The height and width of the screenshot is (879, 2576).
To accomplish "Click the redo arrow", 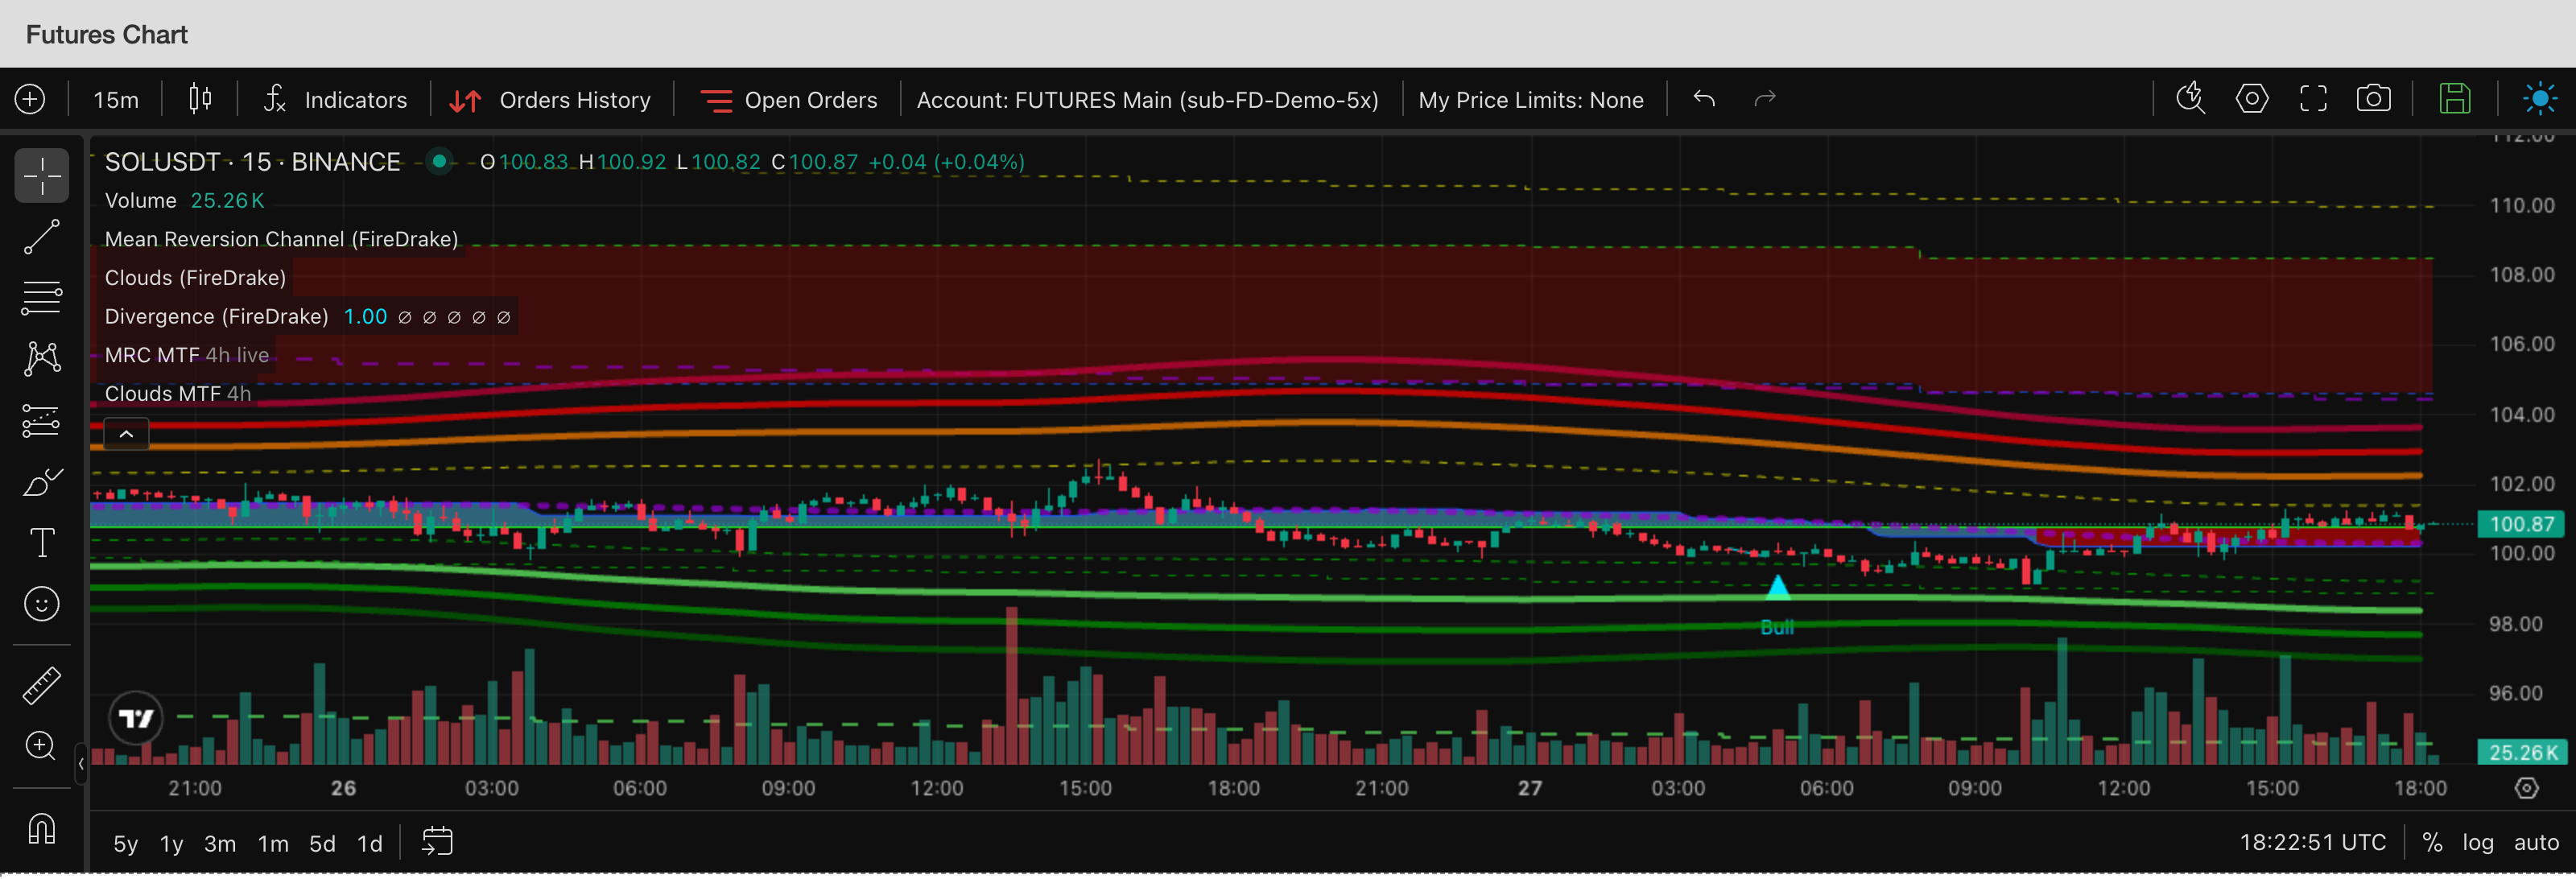I will [x=1765, y=99].
